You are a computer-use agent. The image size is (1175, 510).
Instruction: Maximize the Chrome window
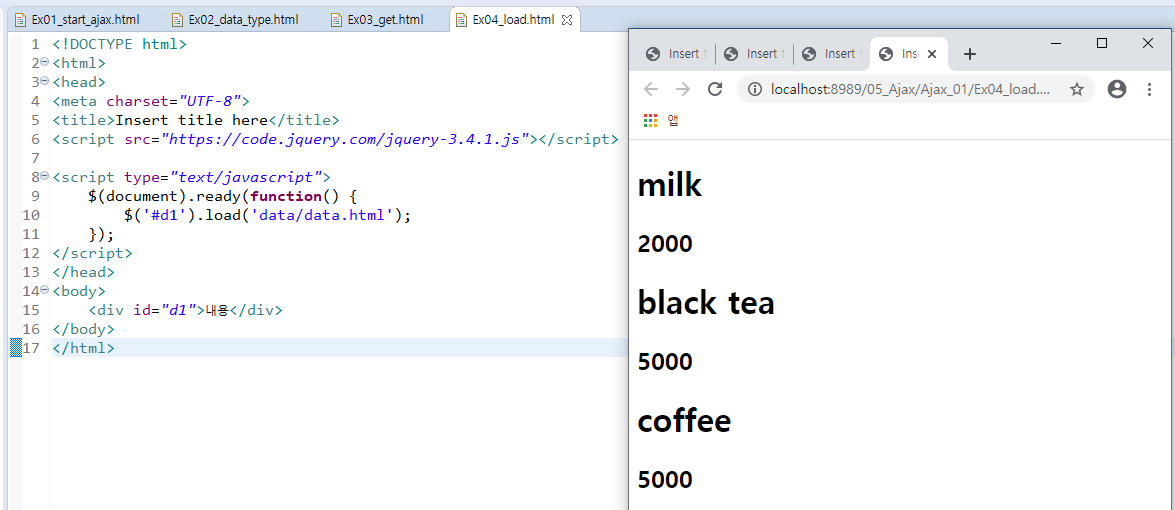1102,43
